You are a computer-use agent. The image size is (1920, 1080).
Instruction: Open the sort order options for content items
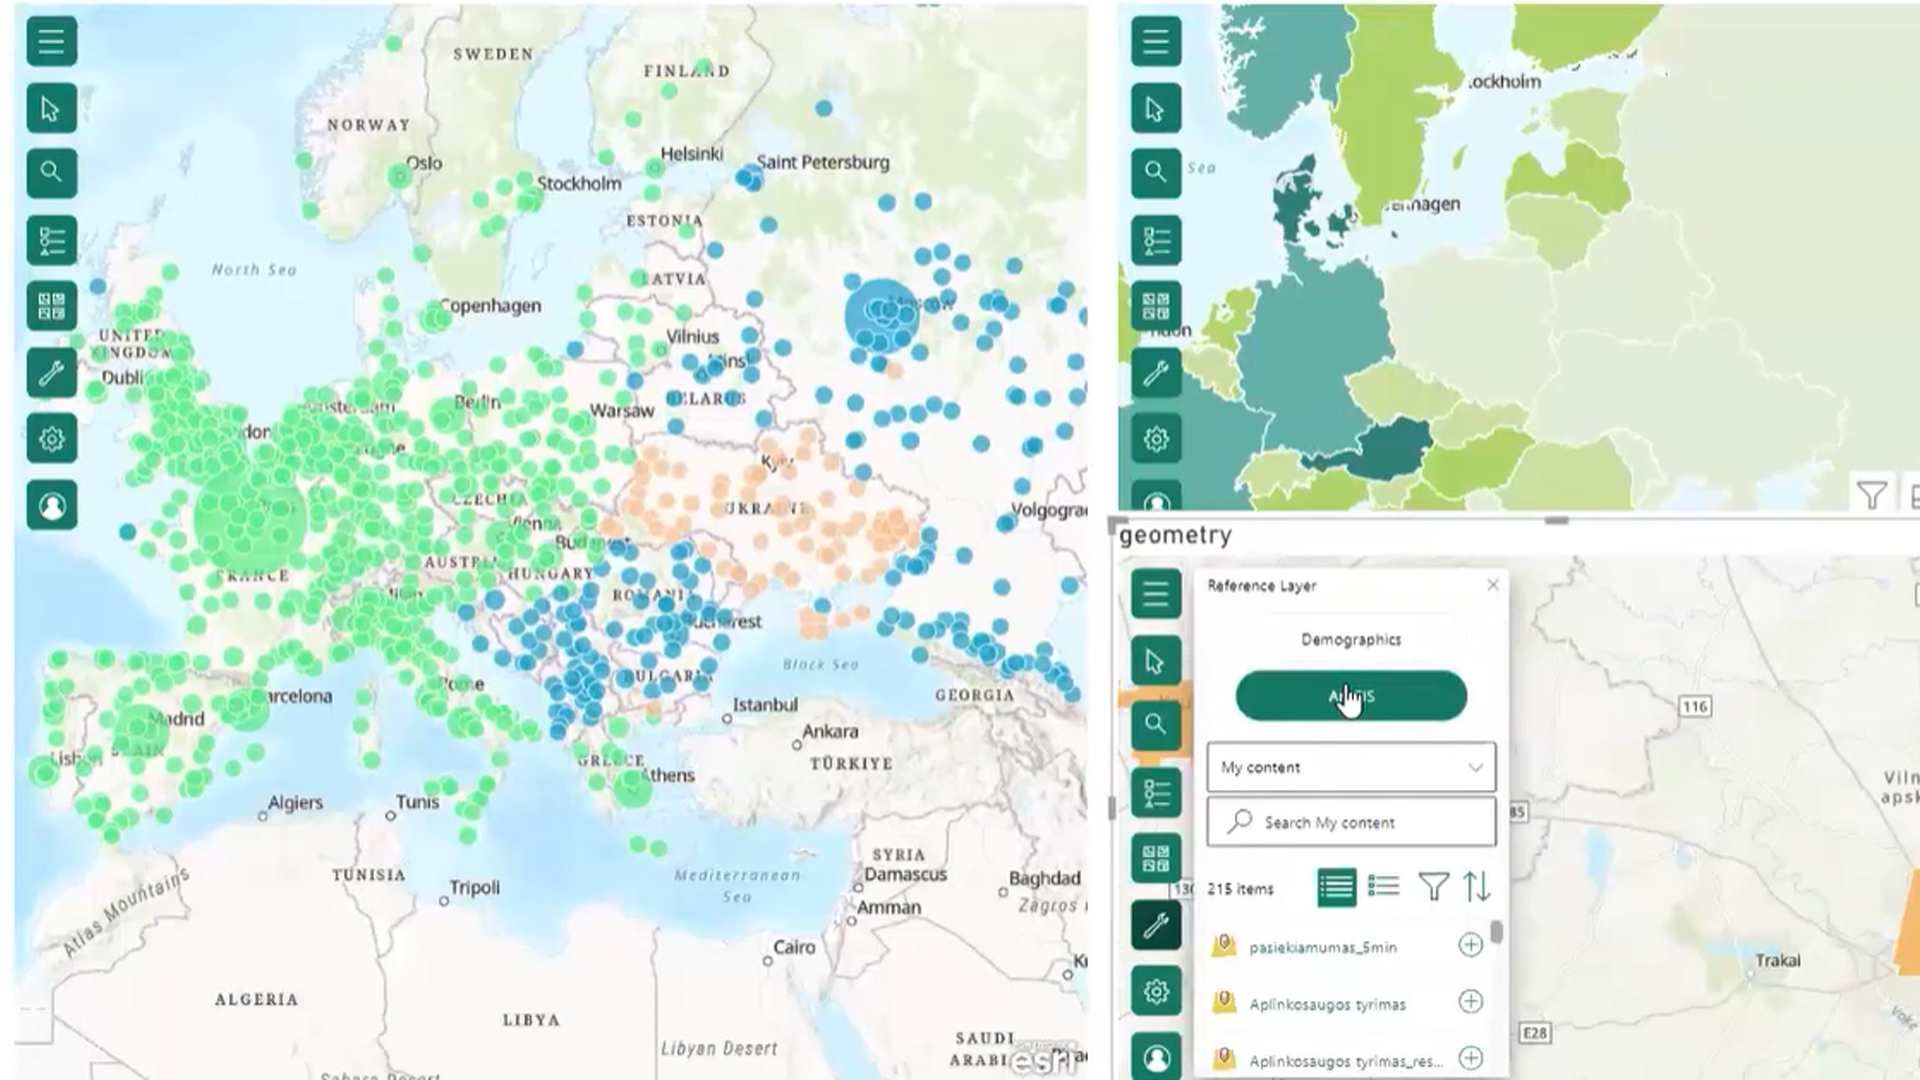pos(1477,887)
